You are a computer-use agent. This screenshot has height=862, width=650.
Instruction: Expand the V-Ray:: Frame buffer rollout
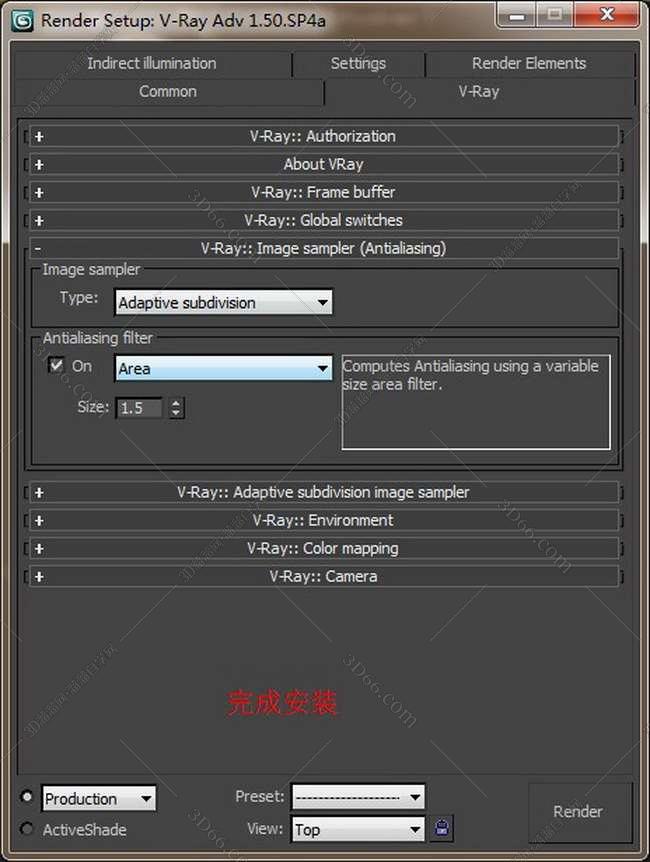coord(323,192)
